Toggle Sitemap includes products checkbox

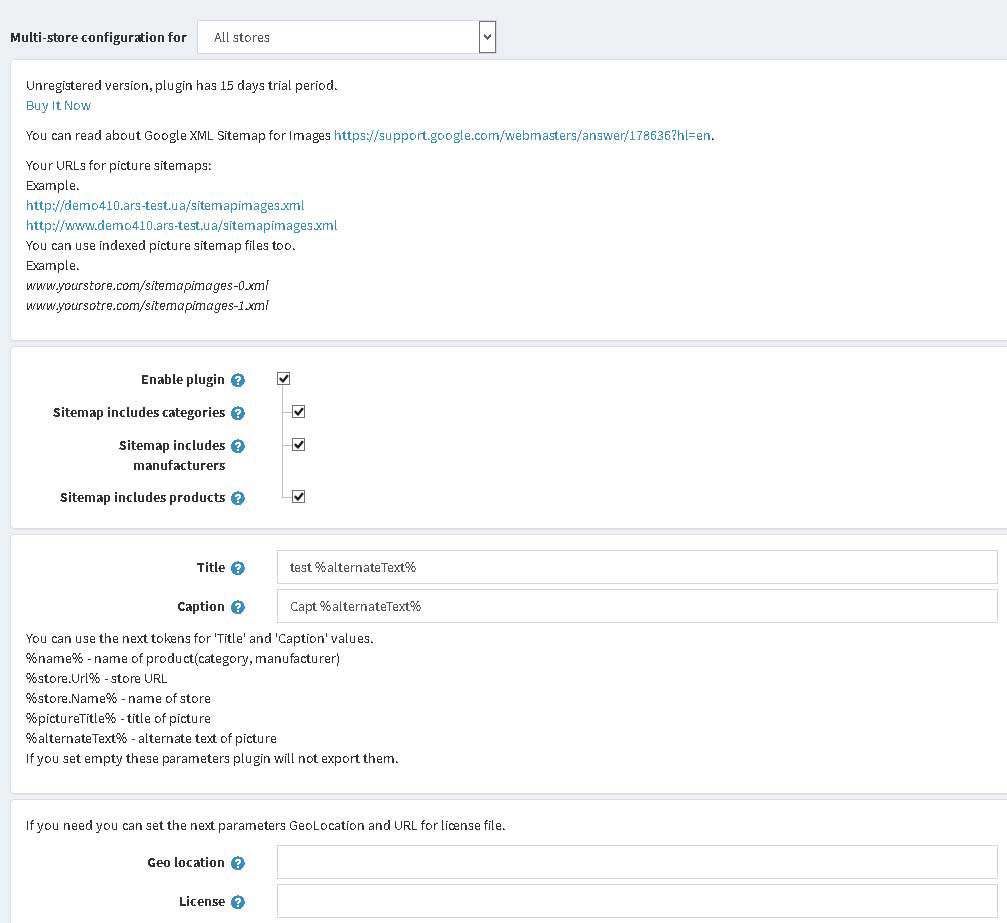(x=298, y=497)
